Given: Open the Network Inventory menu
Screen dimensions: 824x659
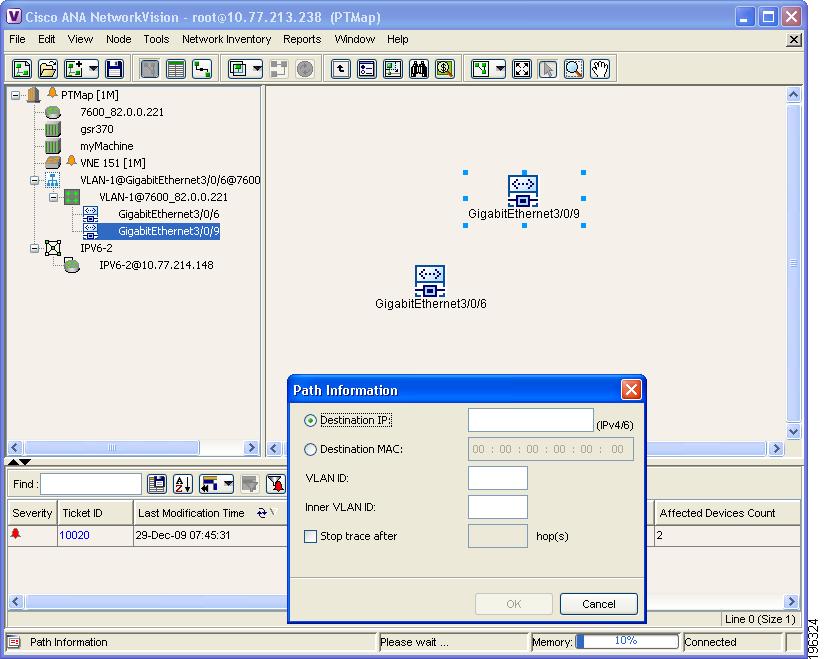Looking at the screenshot, I should tap(226, 39).
